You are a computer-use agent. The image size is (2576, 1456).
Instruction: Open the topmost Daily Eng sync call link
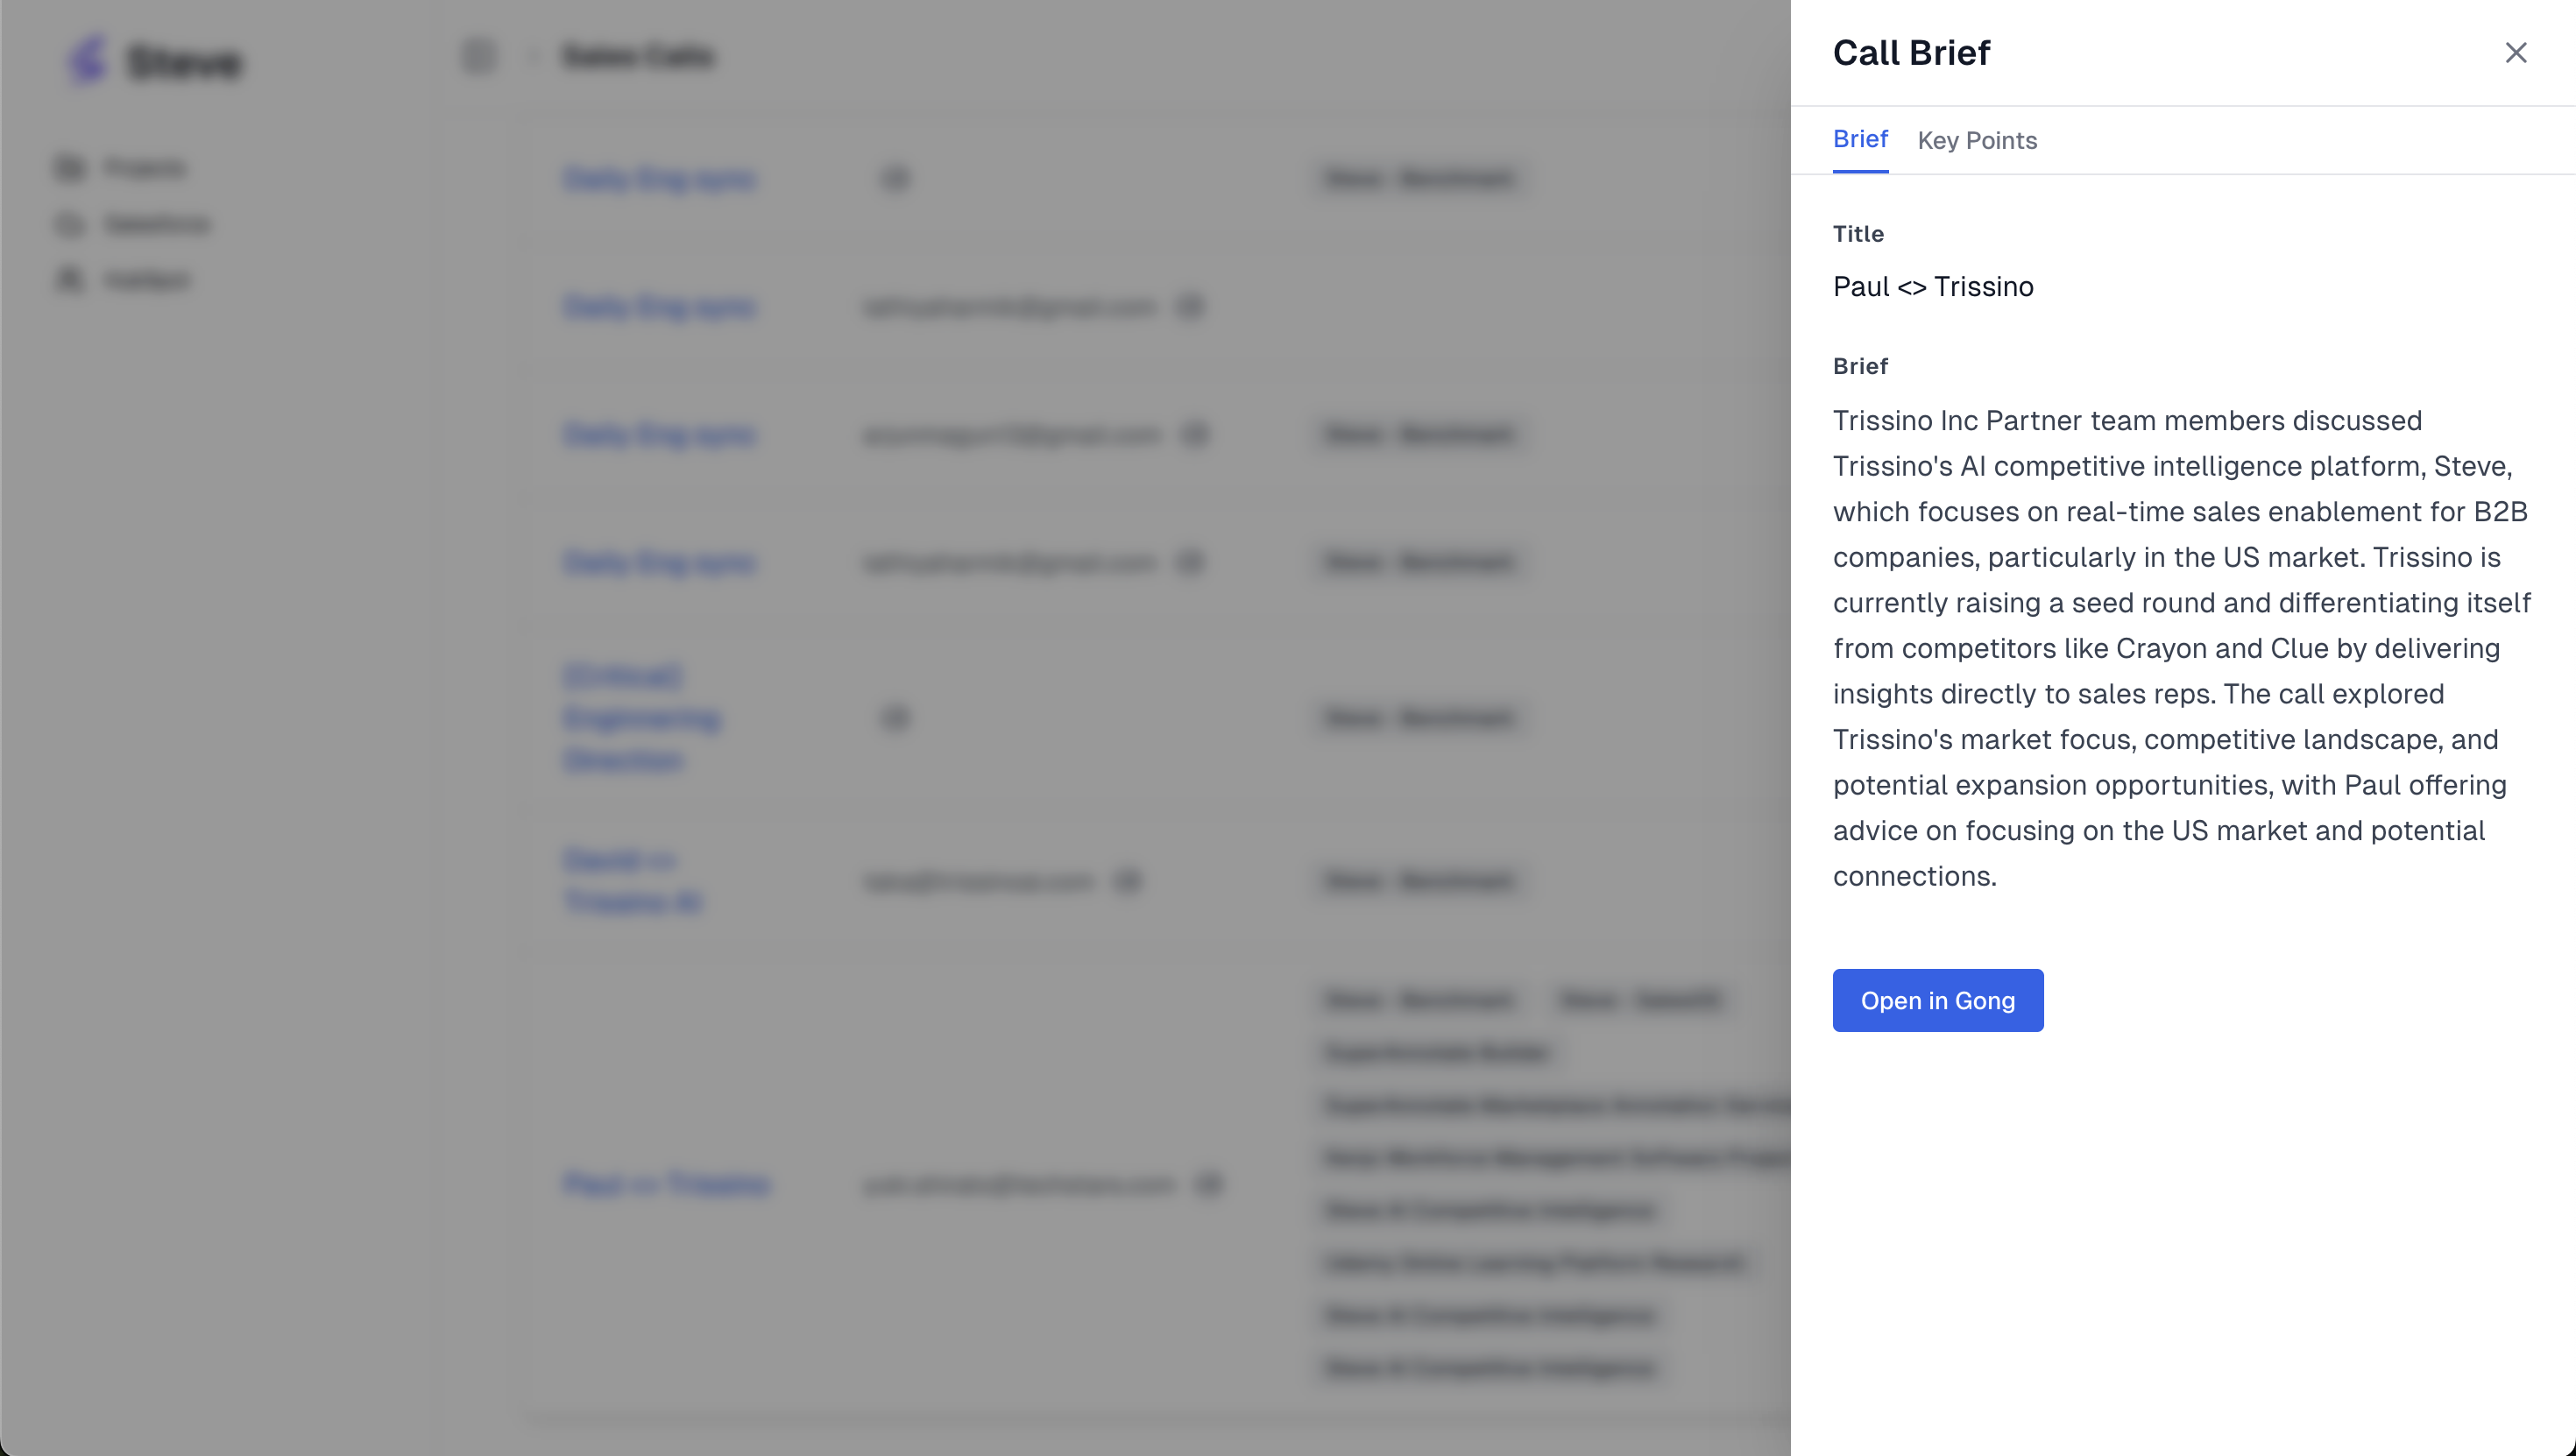tap(660, 179)
